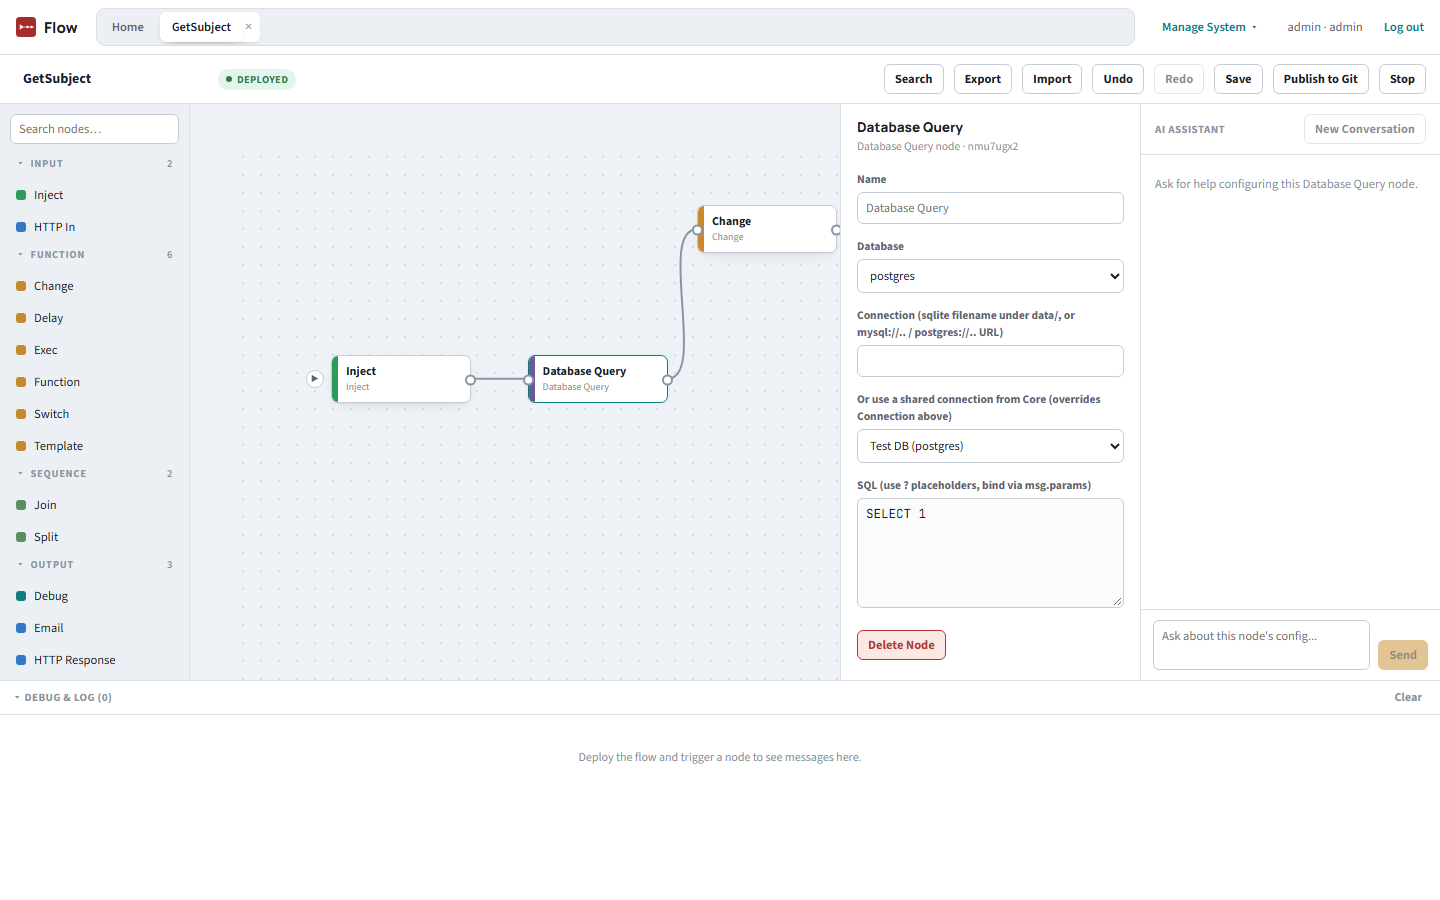Collapse the INPUT palette section
This screenshot has width=1440, height=900.
point(94,164)
